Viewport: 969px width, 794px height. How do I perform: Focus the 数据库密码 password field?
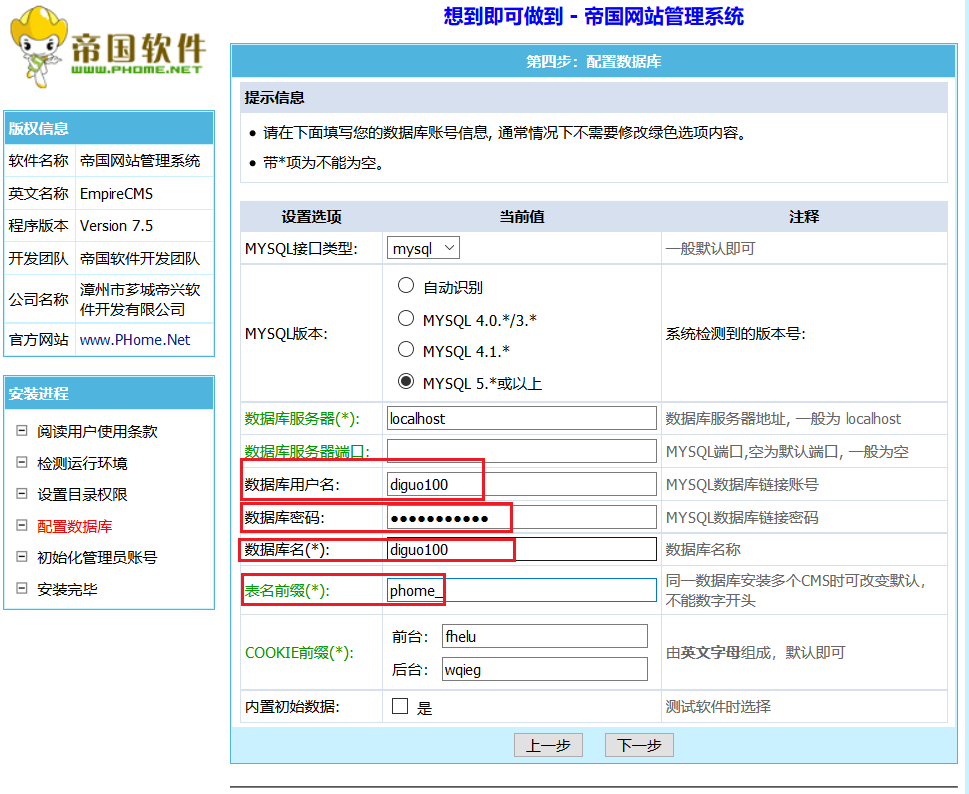click(522, 517)
